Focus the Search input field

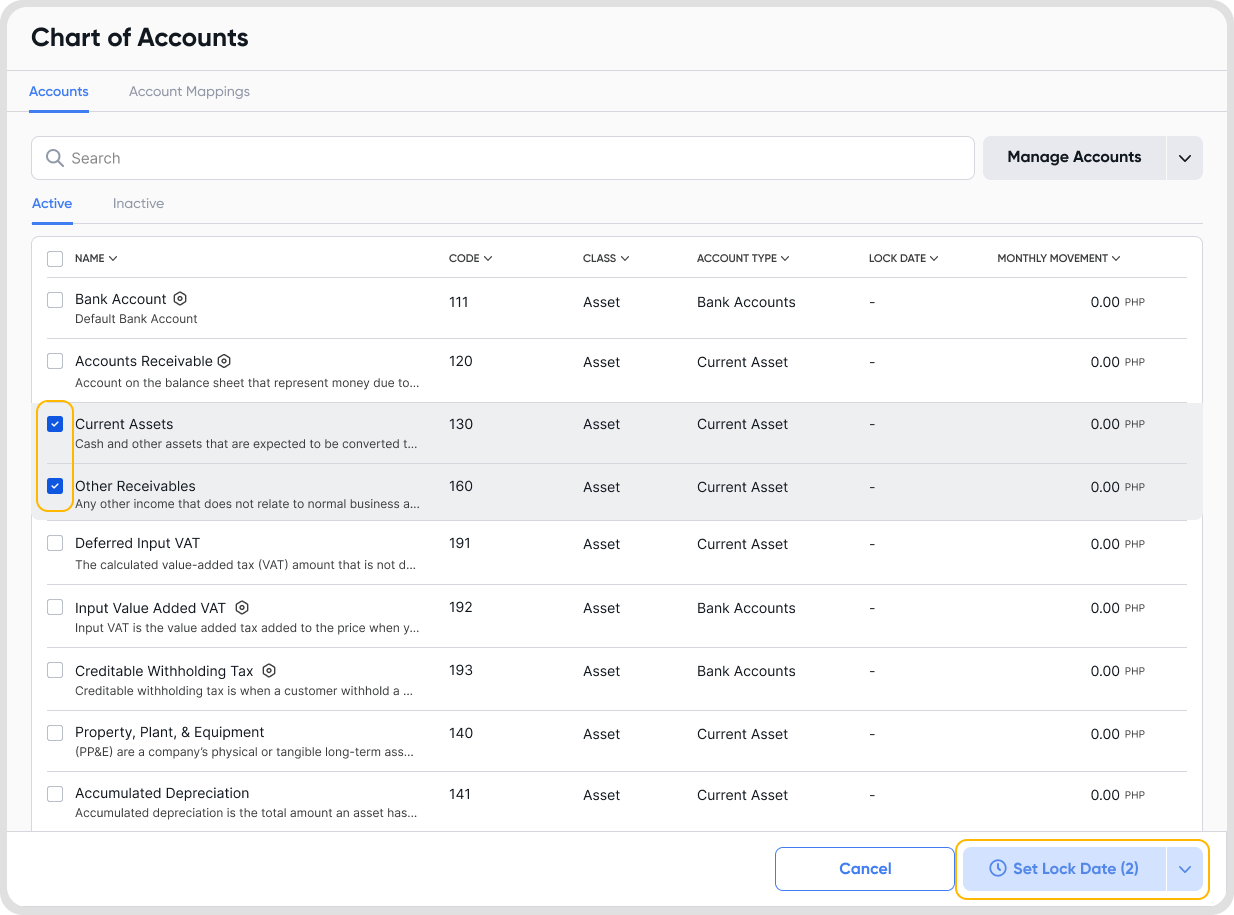503,158
